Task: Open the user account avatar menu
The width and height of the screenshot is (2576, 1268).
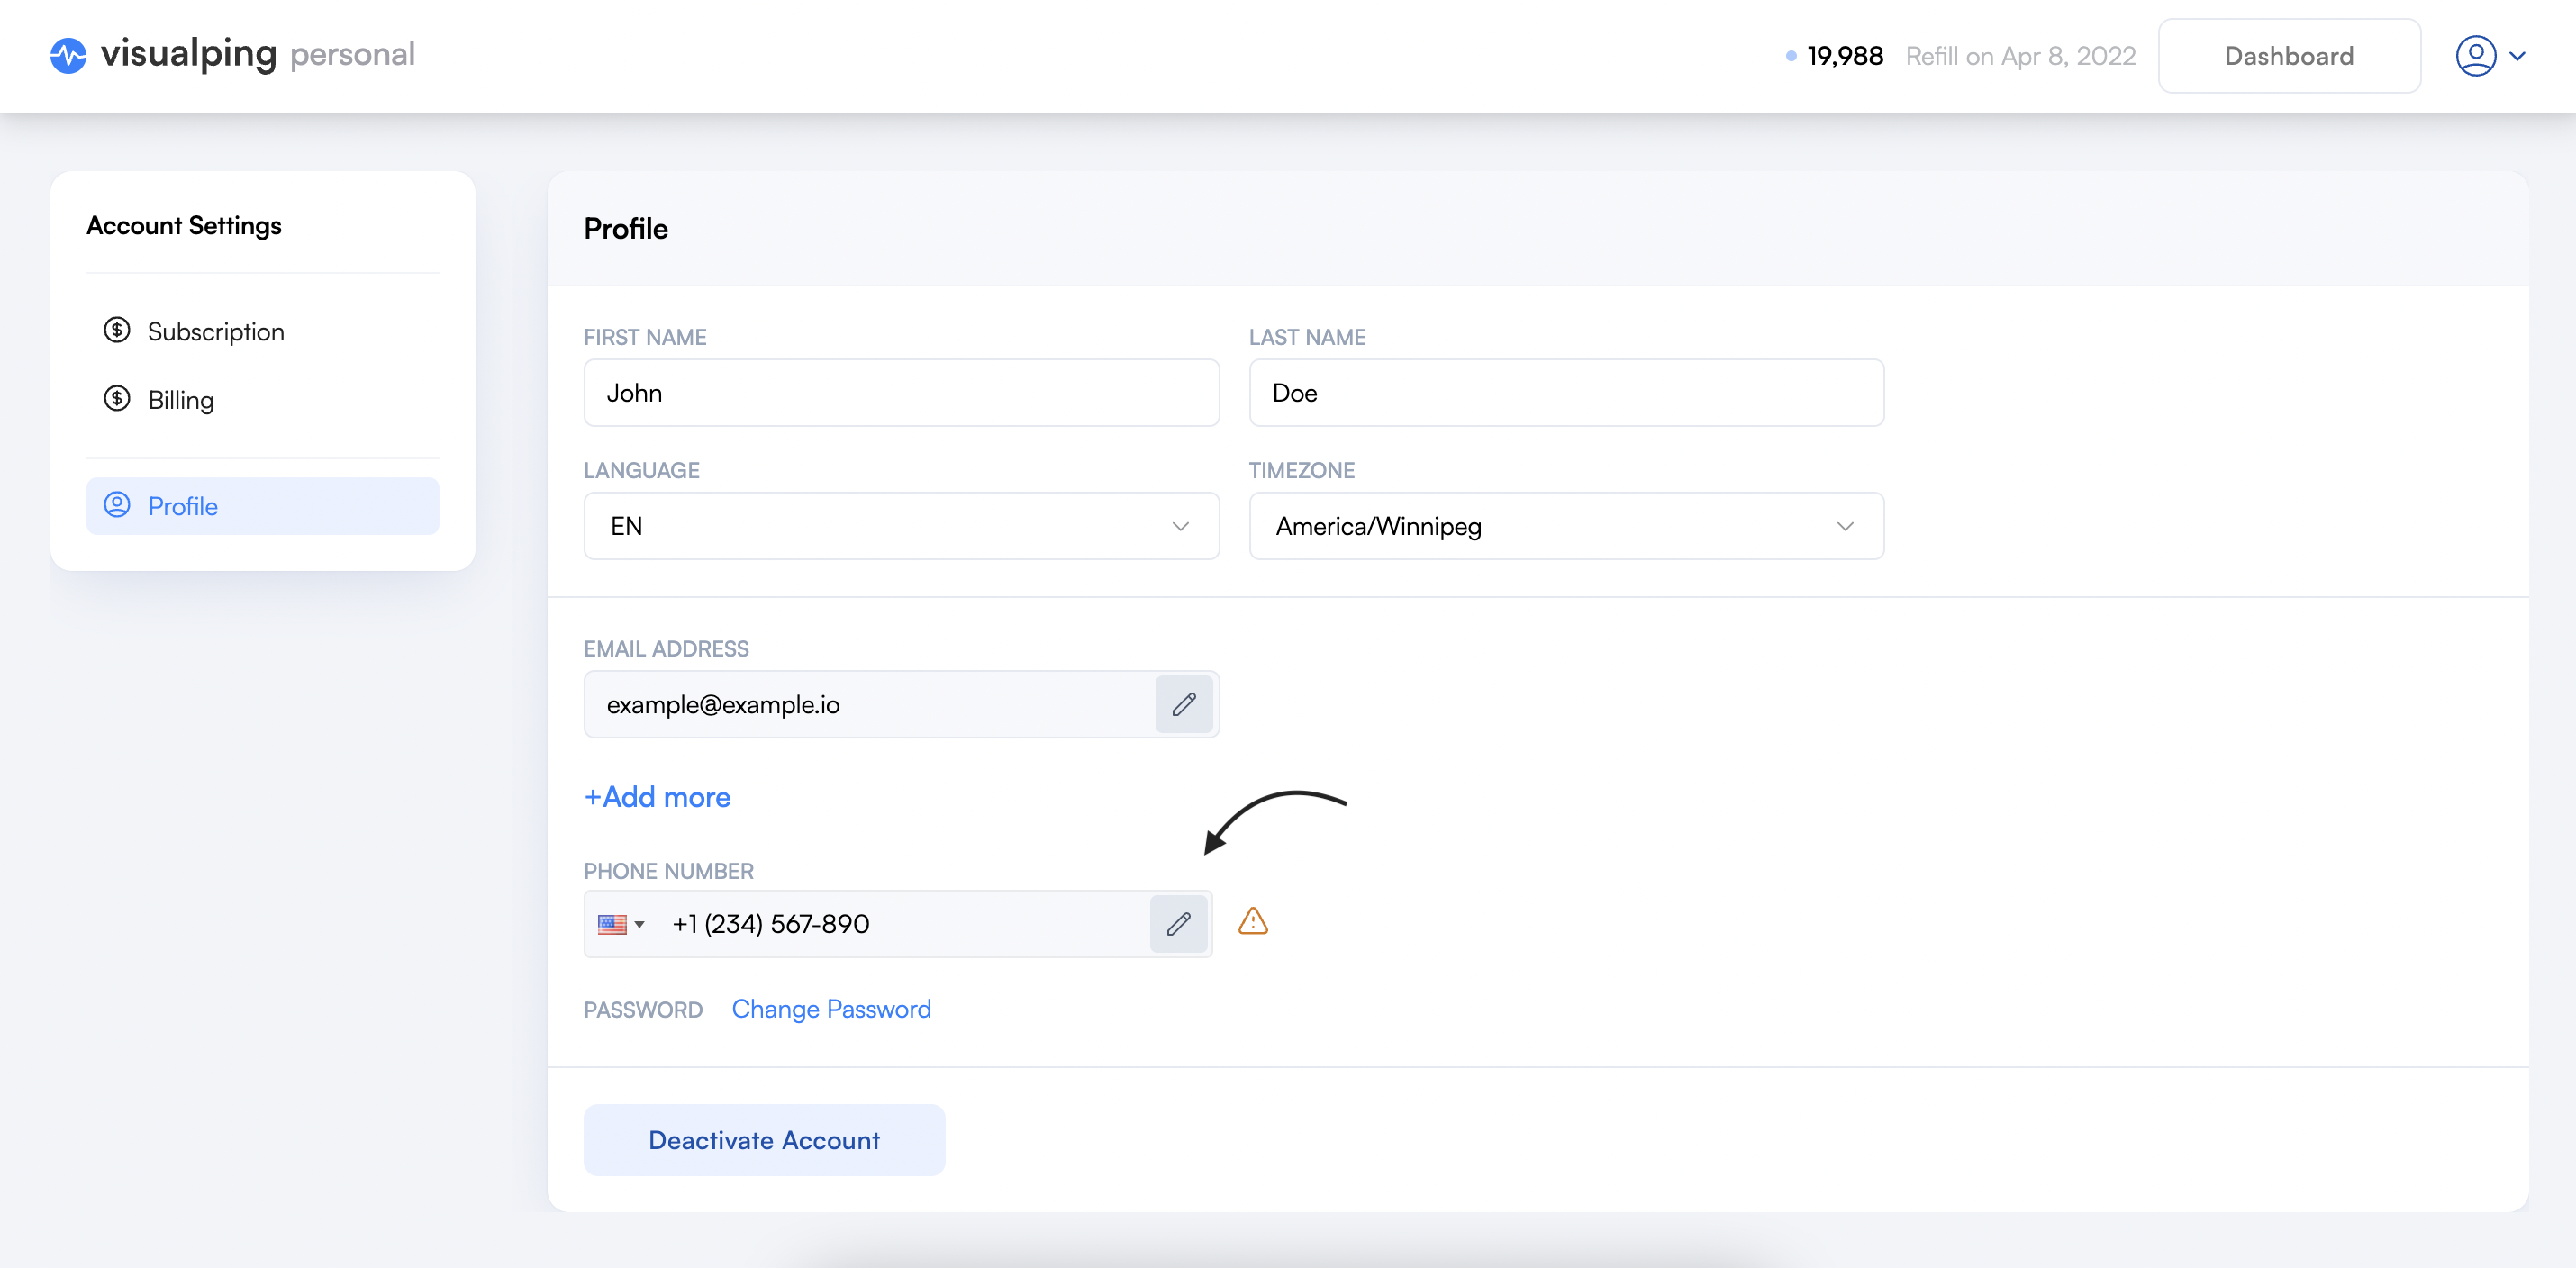Action: click(x=2476, y=56)
